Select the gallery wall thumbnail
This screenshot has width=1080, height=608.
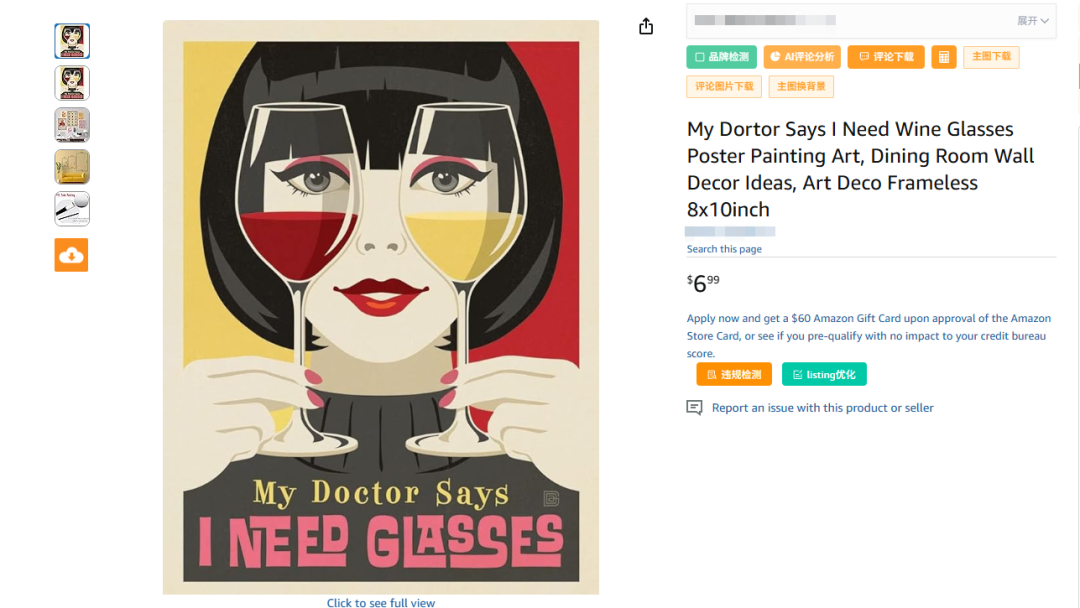coord(72,125)
